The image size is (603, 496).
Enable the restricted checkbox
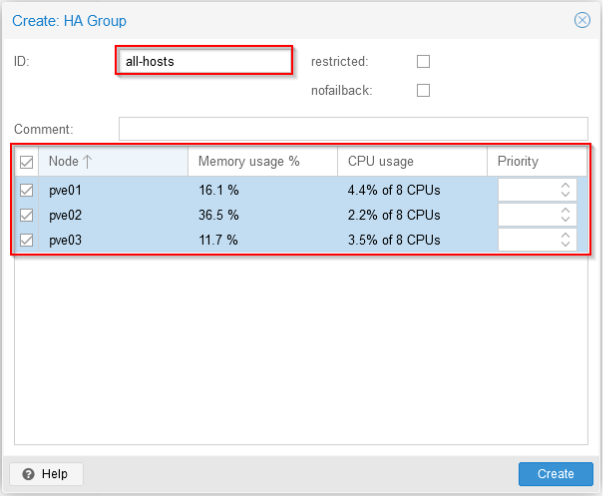pos(423,61)
